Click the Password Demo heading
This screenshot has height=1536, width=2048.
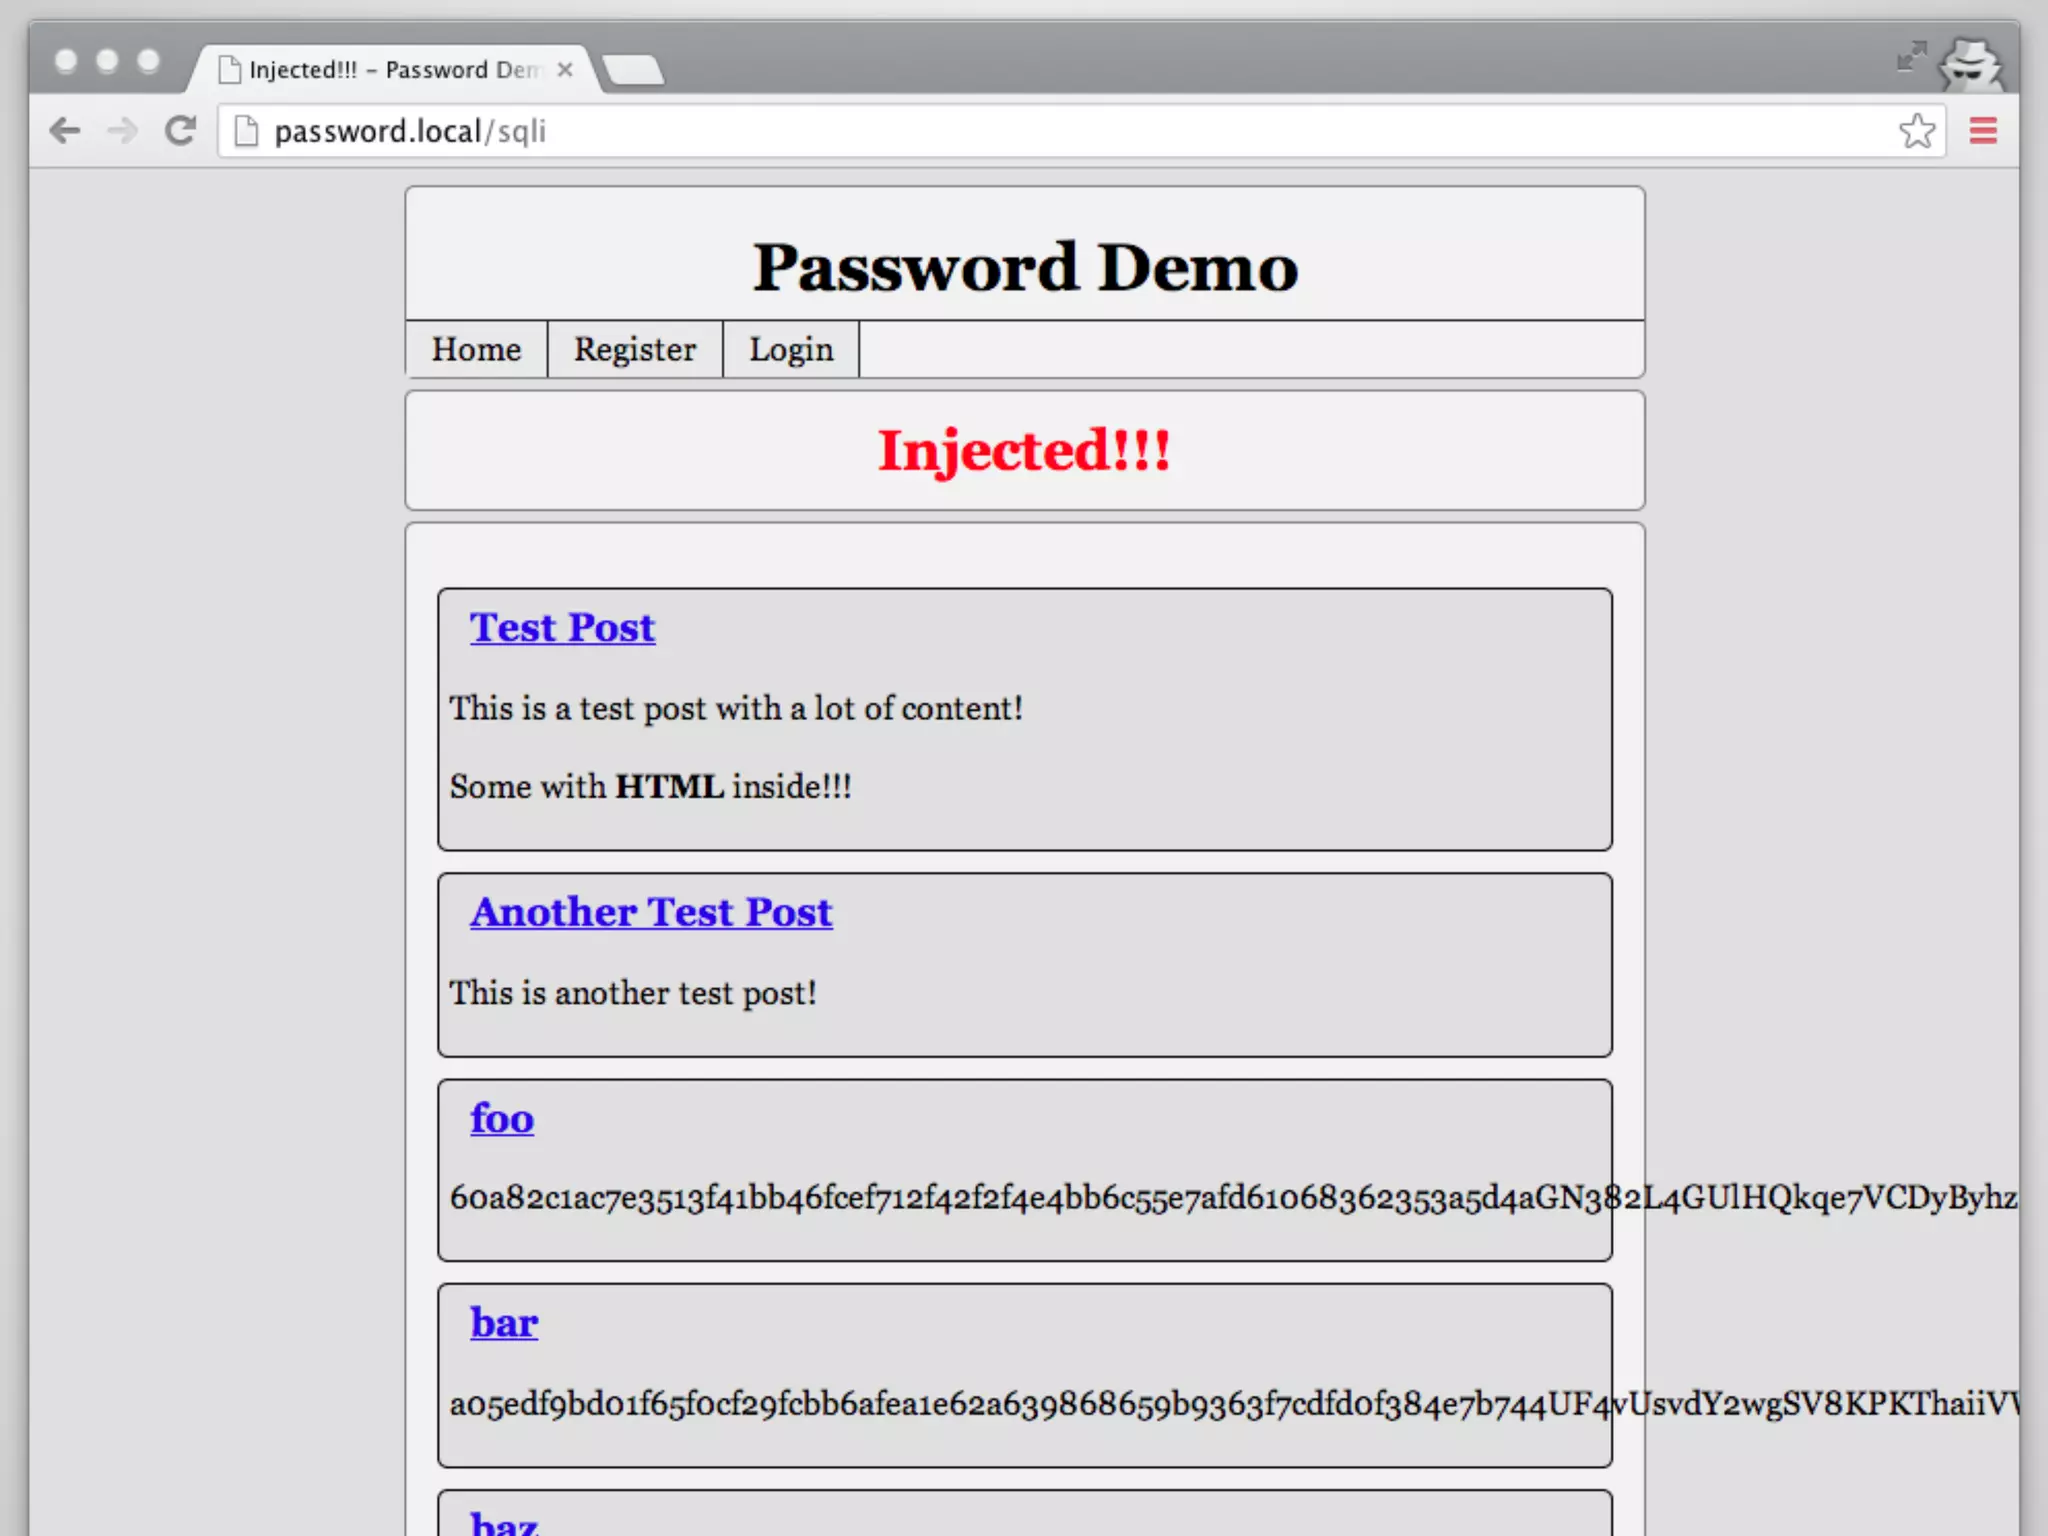pyautogui.click(x=1025, y=268)
